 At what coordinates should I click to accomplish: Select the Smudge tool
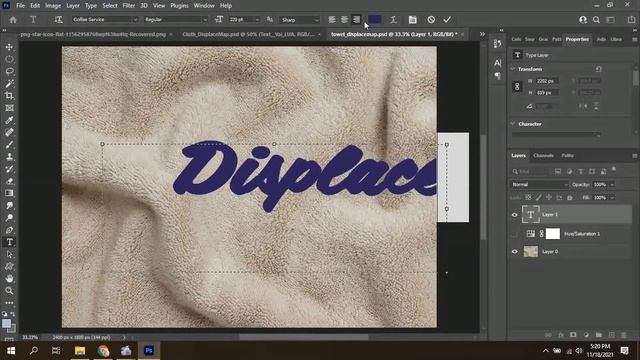pos(9,205)
